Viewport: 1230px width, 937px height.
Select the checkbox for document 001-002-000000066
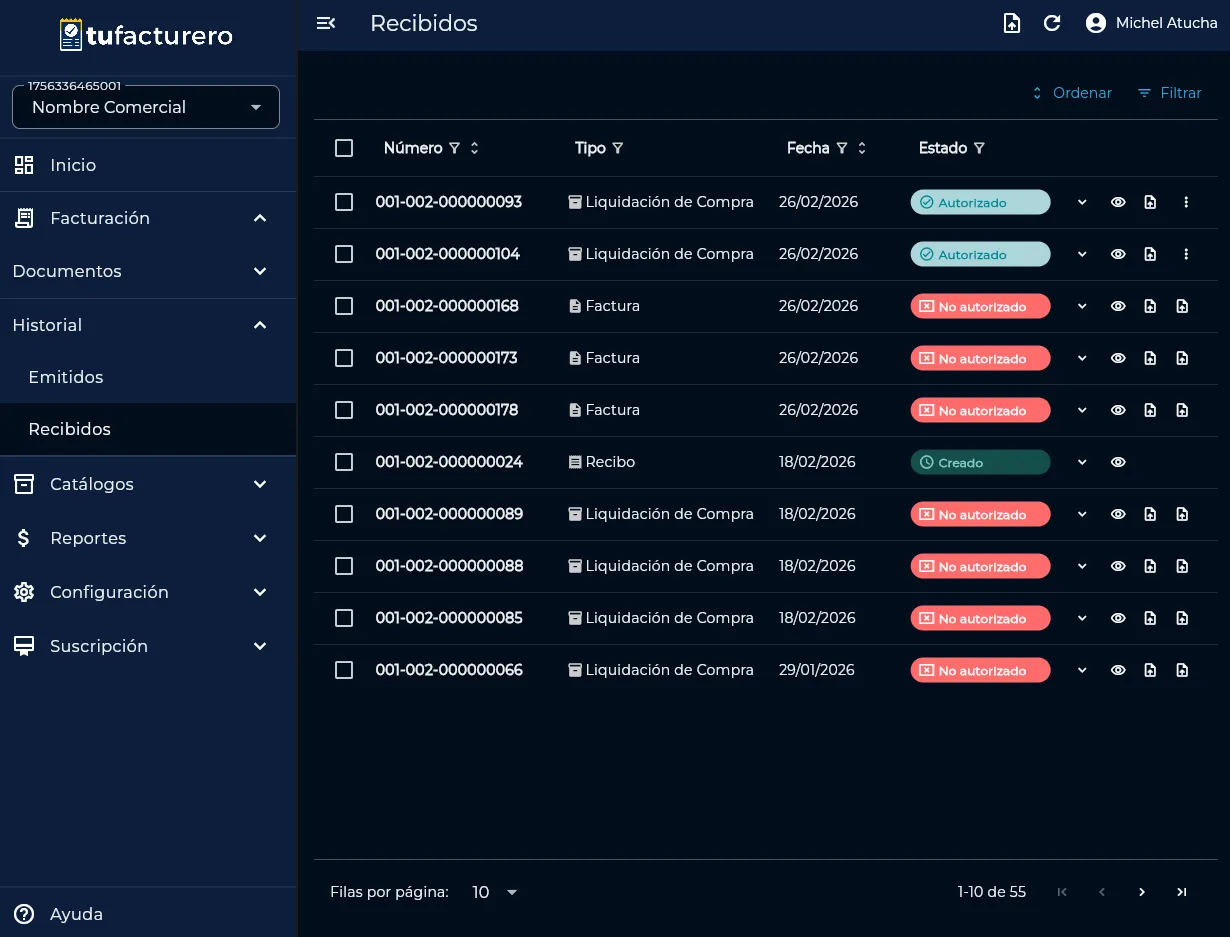(x=344, y=670)
